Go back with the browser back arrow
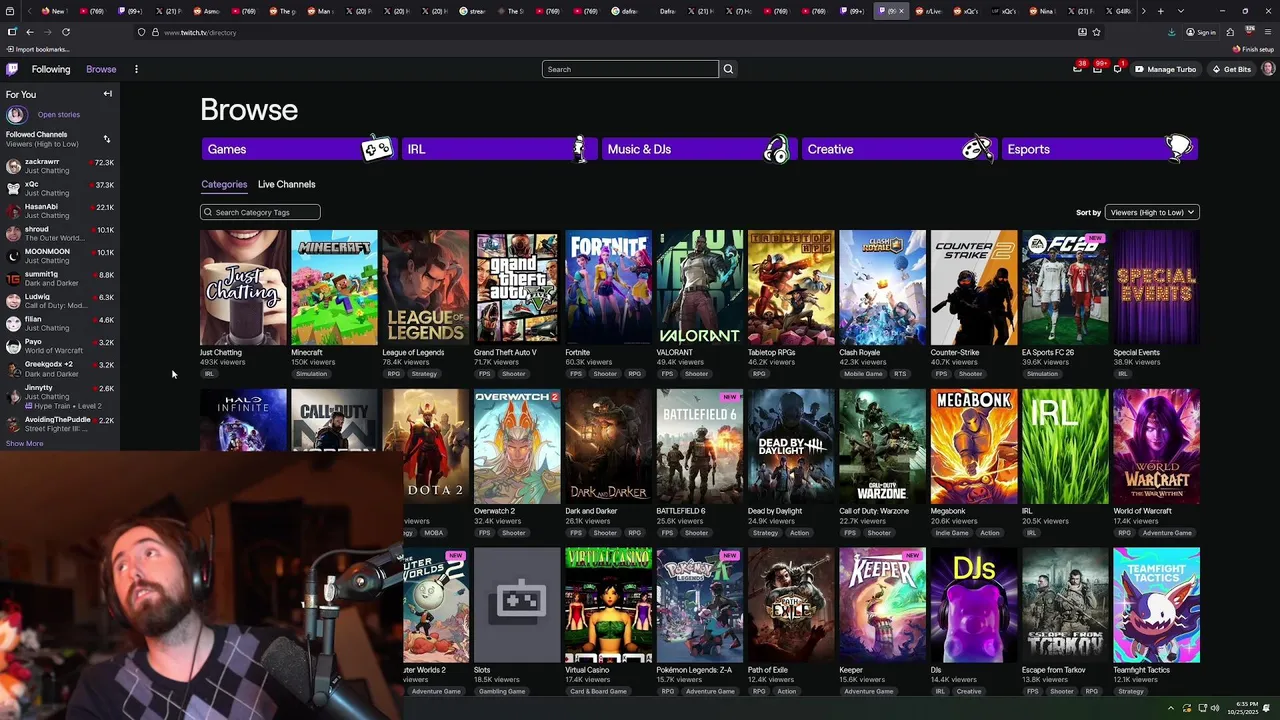 pos(29,32)
